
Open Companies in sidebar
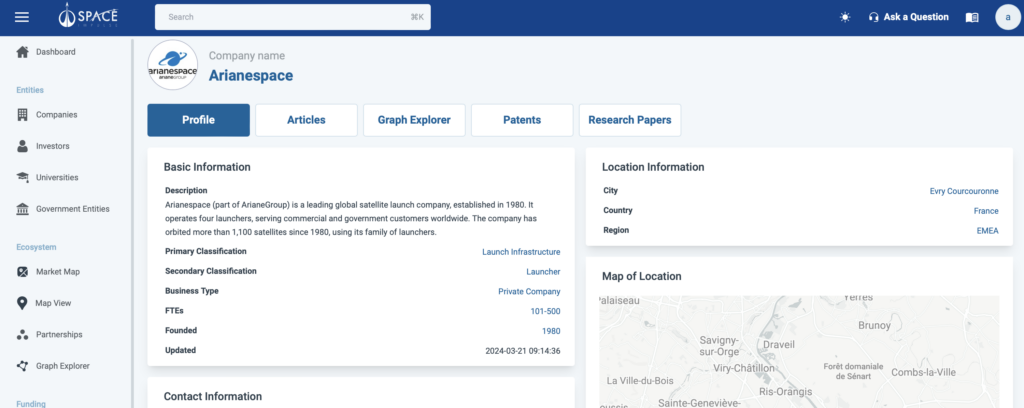pos(57,114)
